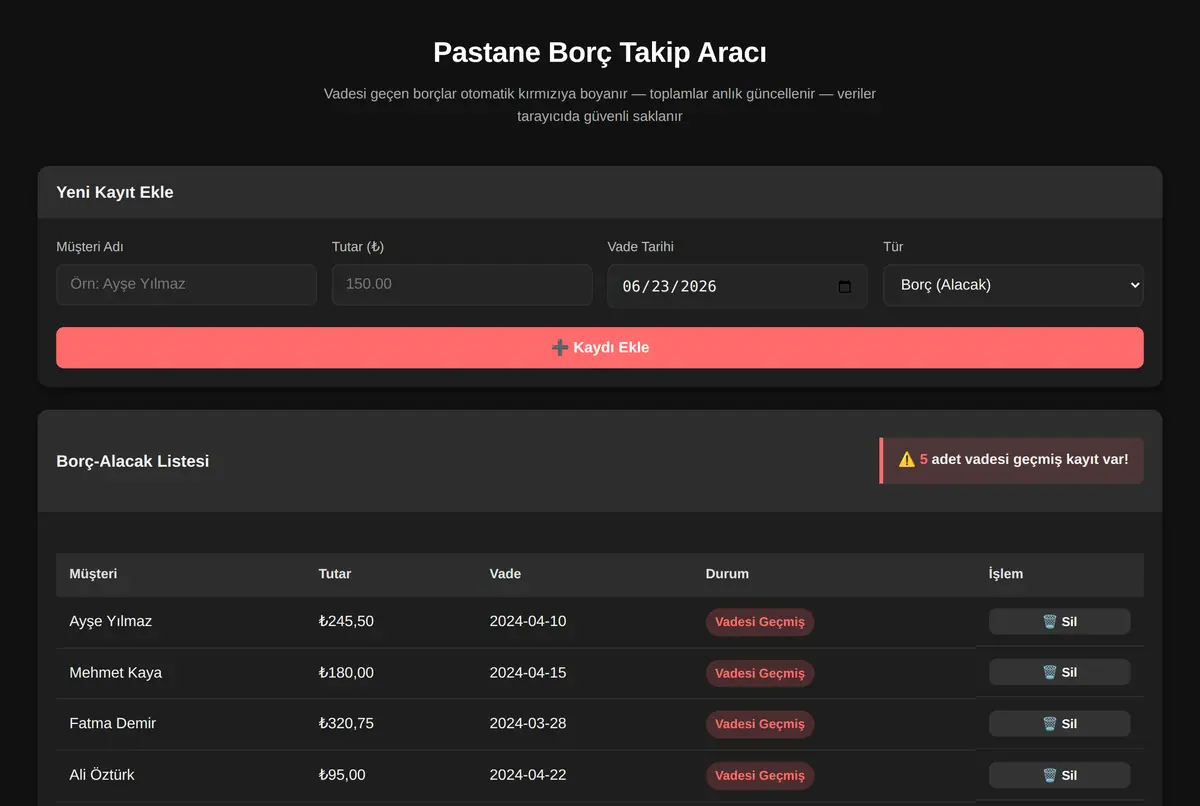
Task: Click Vadesi Geçmiş badge for Fatma Demir
Action: [760, 724]
